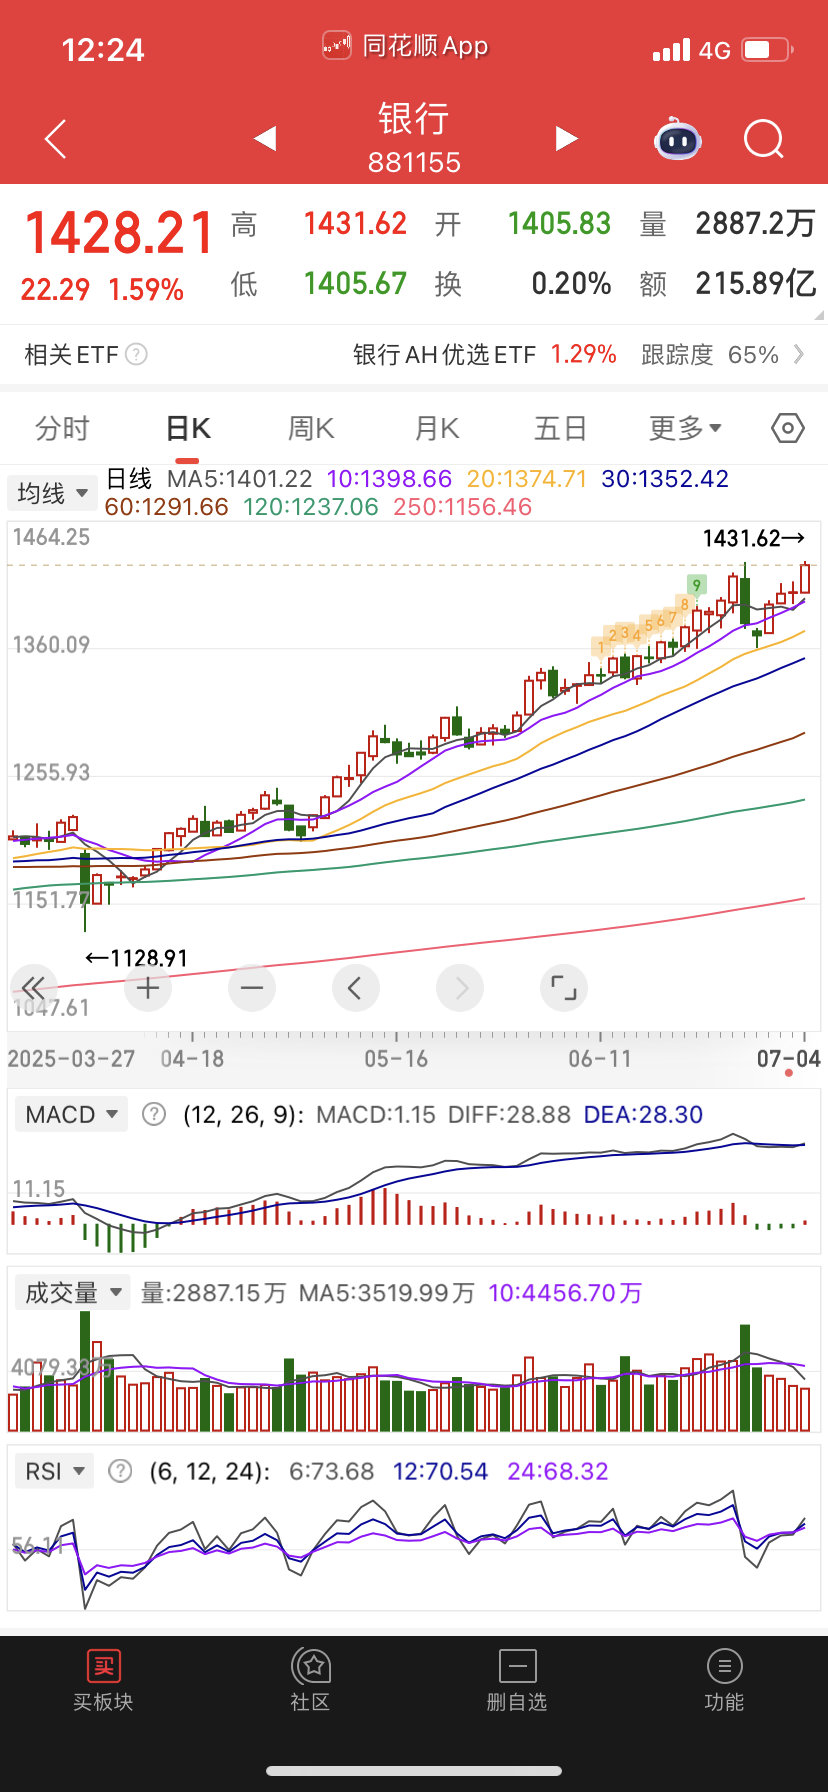The width and height of the screenshot is (828, 1792).
Task: Tap the 相关ETF label
Action: pos(71,354)
